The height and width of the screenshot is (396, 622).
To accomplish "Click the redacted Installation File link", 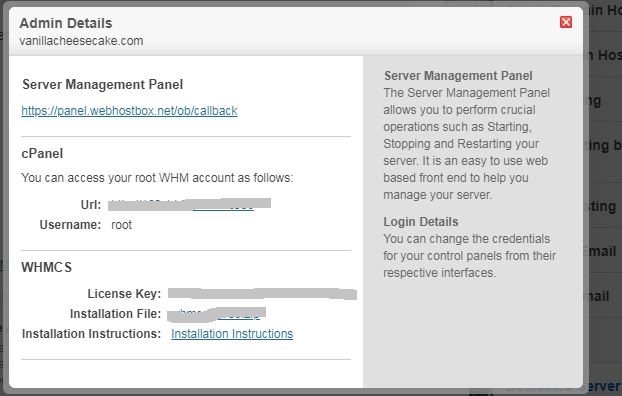I will click(x=216, y=314).
